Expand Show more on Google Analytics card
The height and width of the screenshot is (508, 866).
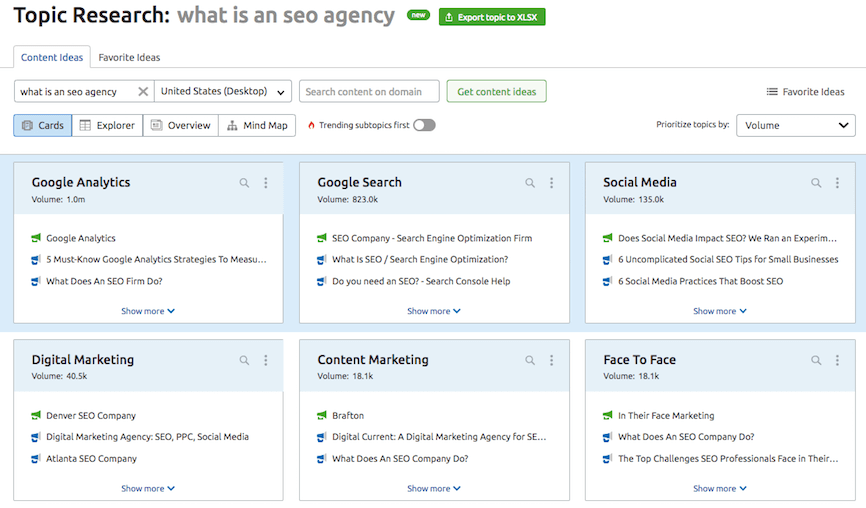point(148,311)
